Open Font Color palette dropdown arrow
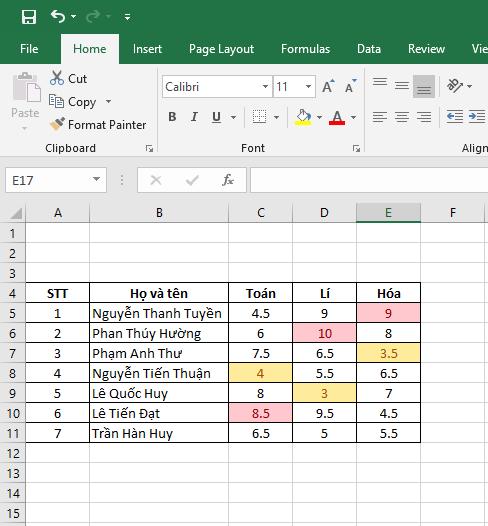Screen dimensions: 488x526 pyautogui.click(x=353, y=117)
